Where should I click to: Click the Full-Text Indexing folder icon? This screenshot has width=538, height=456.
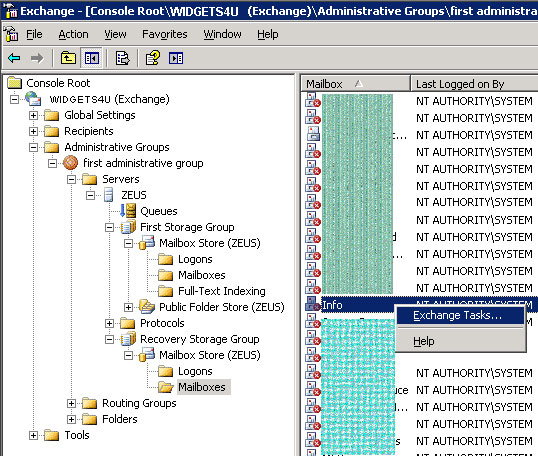point(166,291)
